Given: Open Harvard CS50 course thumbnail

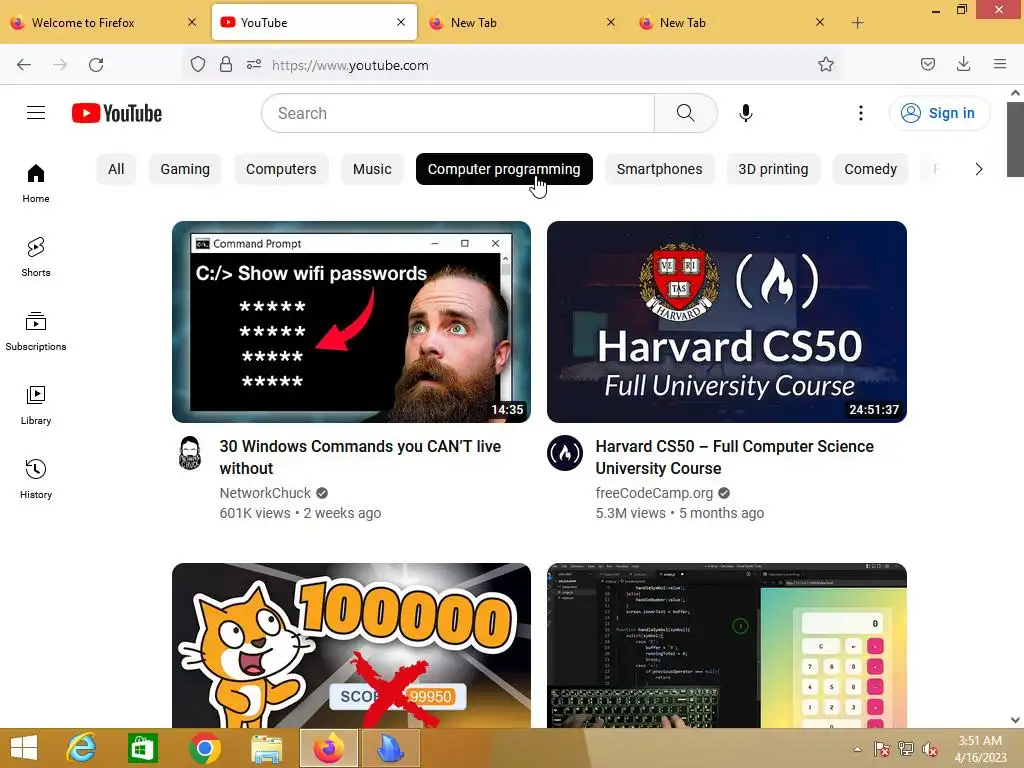Looking at the screenshot, I should (x=727, y=321).
